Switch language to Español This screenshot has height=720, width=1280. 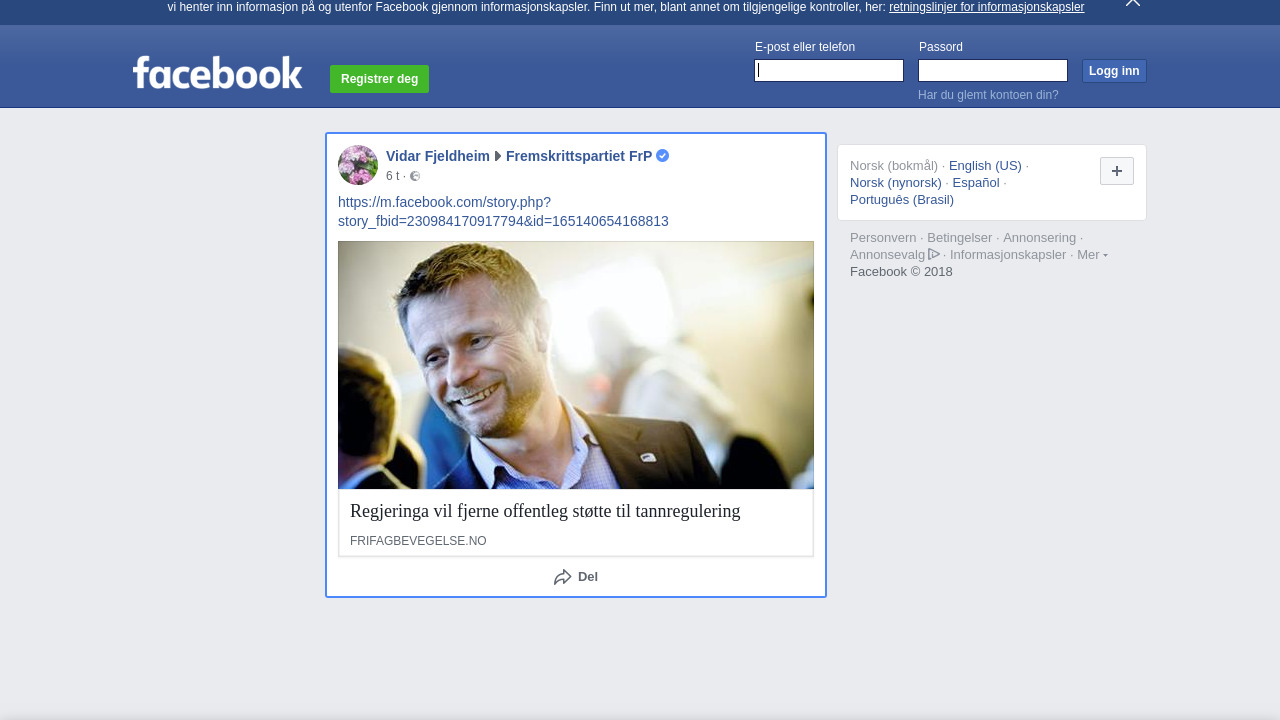tap(976, 183)
